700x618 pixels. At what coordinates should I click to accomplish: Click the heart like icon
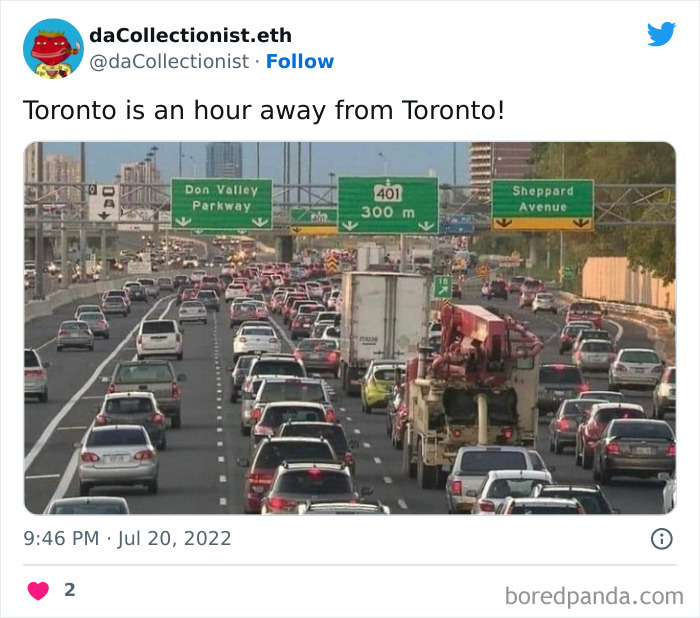[x=38, y=591]
